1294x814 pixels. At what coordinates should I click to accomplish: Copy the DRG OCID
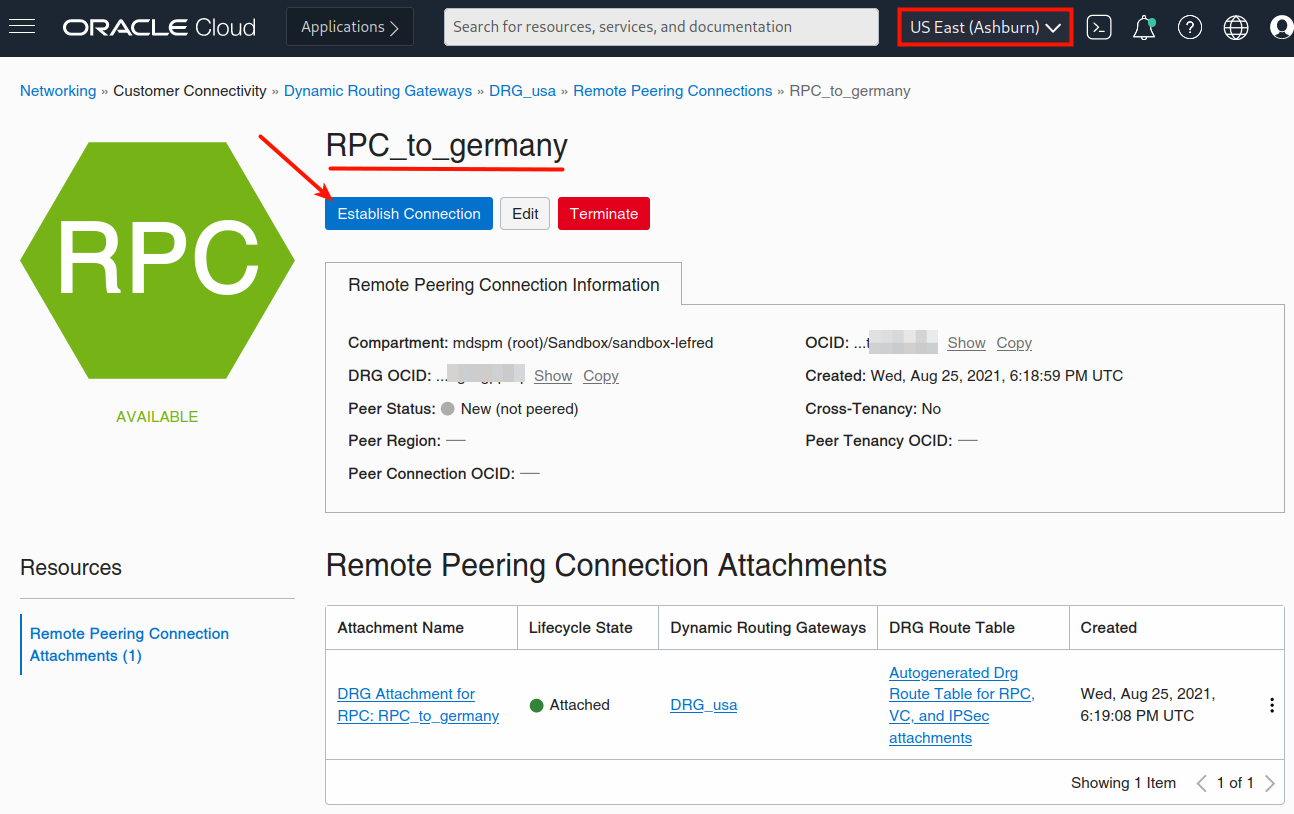(601, 376)
